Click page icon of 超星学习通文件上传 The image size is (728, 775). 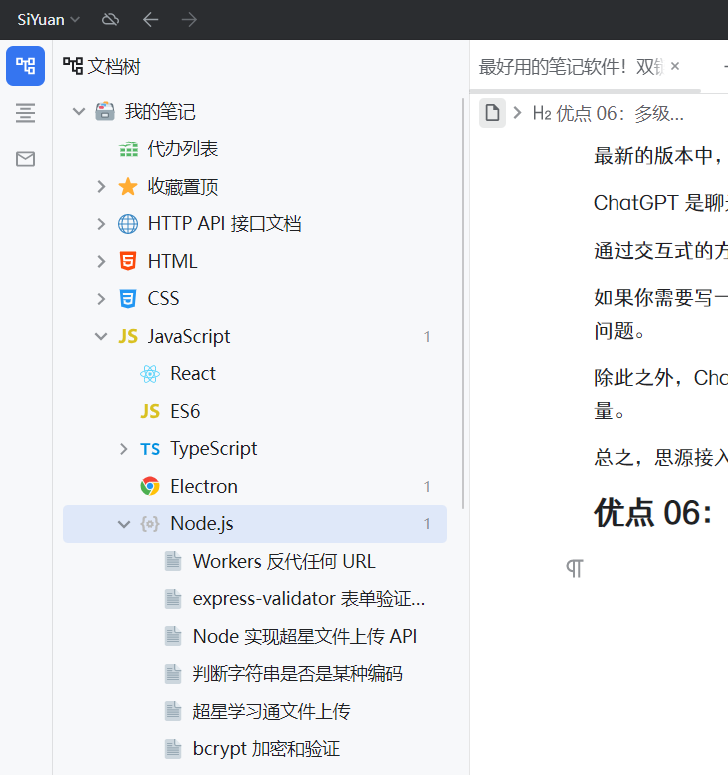coord(173,711)
